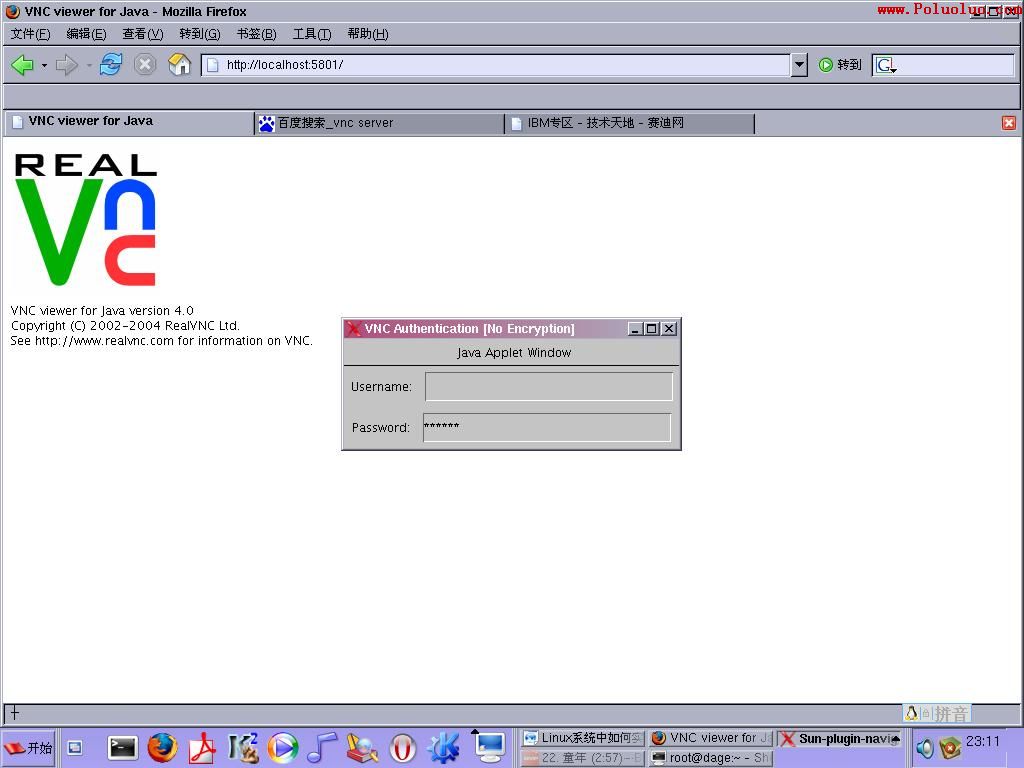Expand the URL history dropdown
This screenshot has height=768, width=1024.
point(799,65)
